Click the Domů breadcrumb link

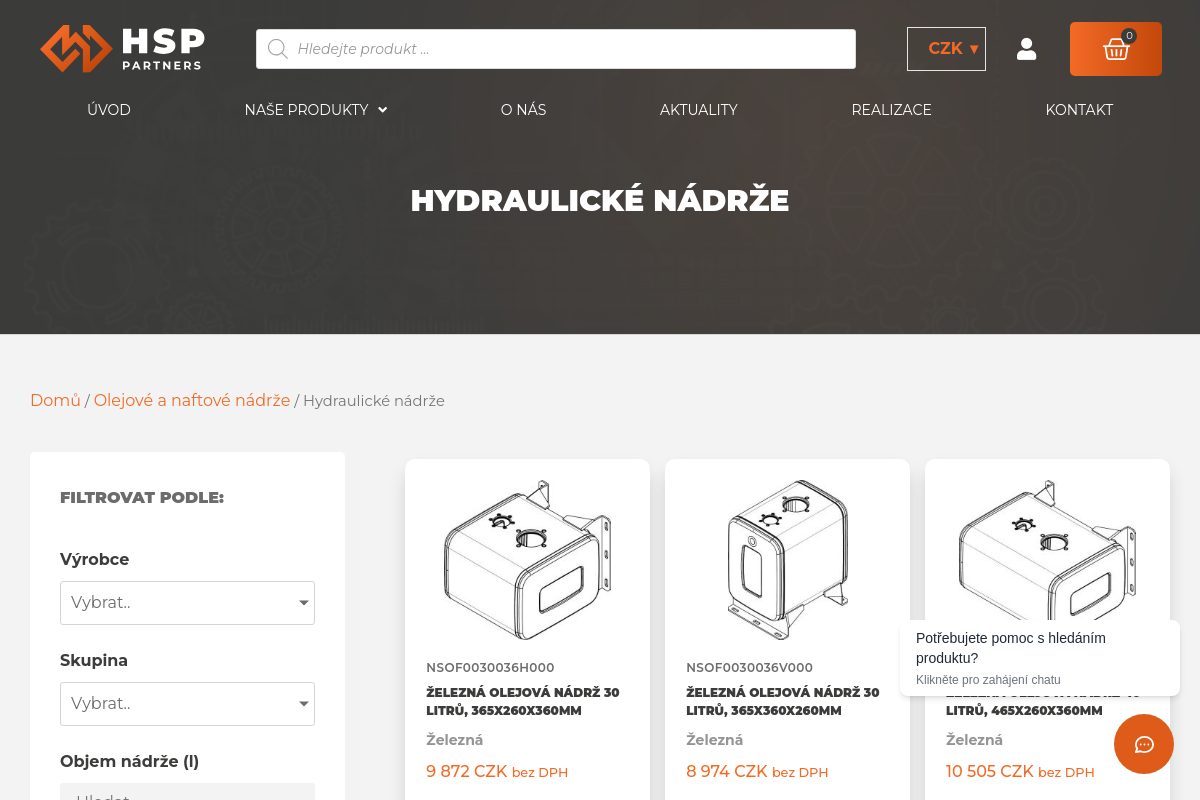(x=55, y=400)
